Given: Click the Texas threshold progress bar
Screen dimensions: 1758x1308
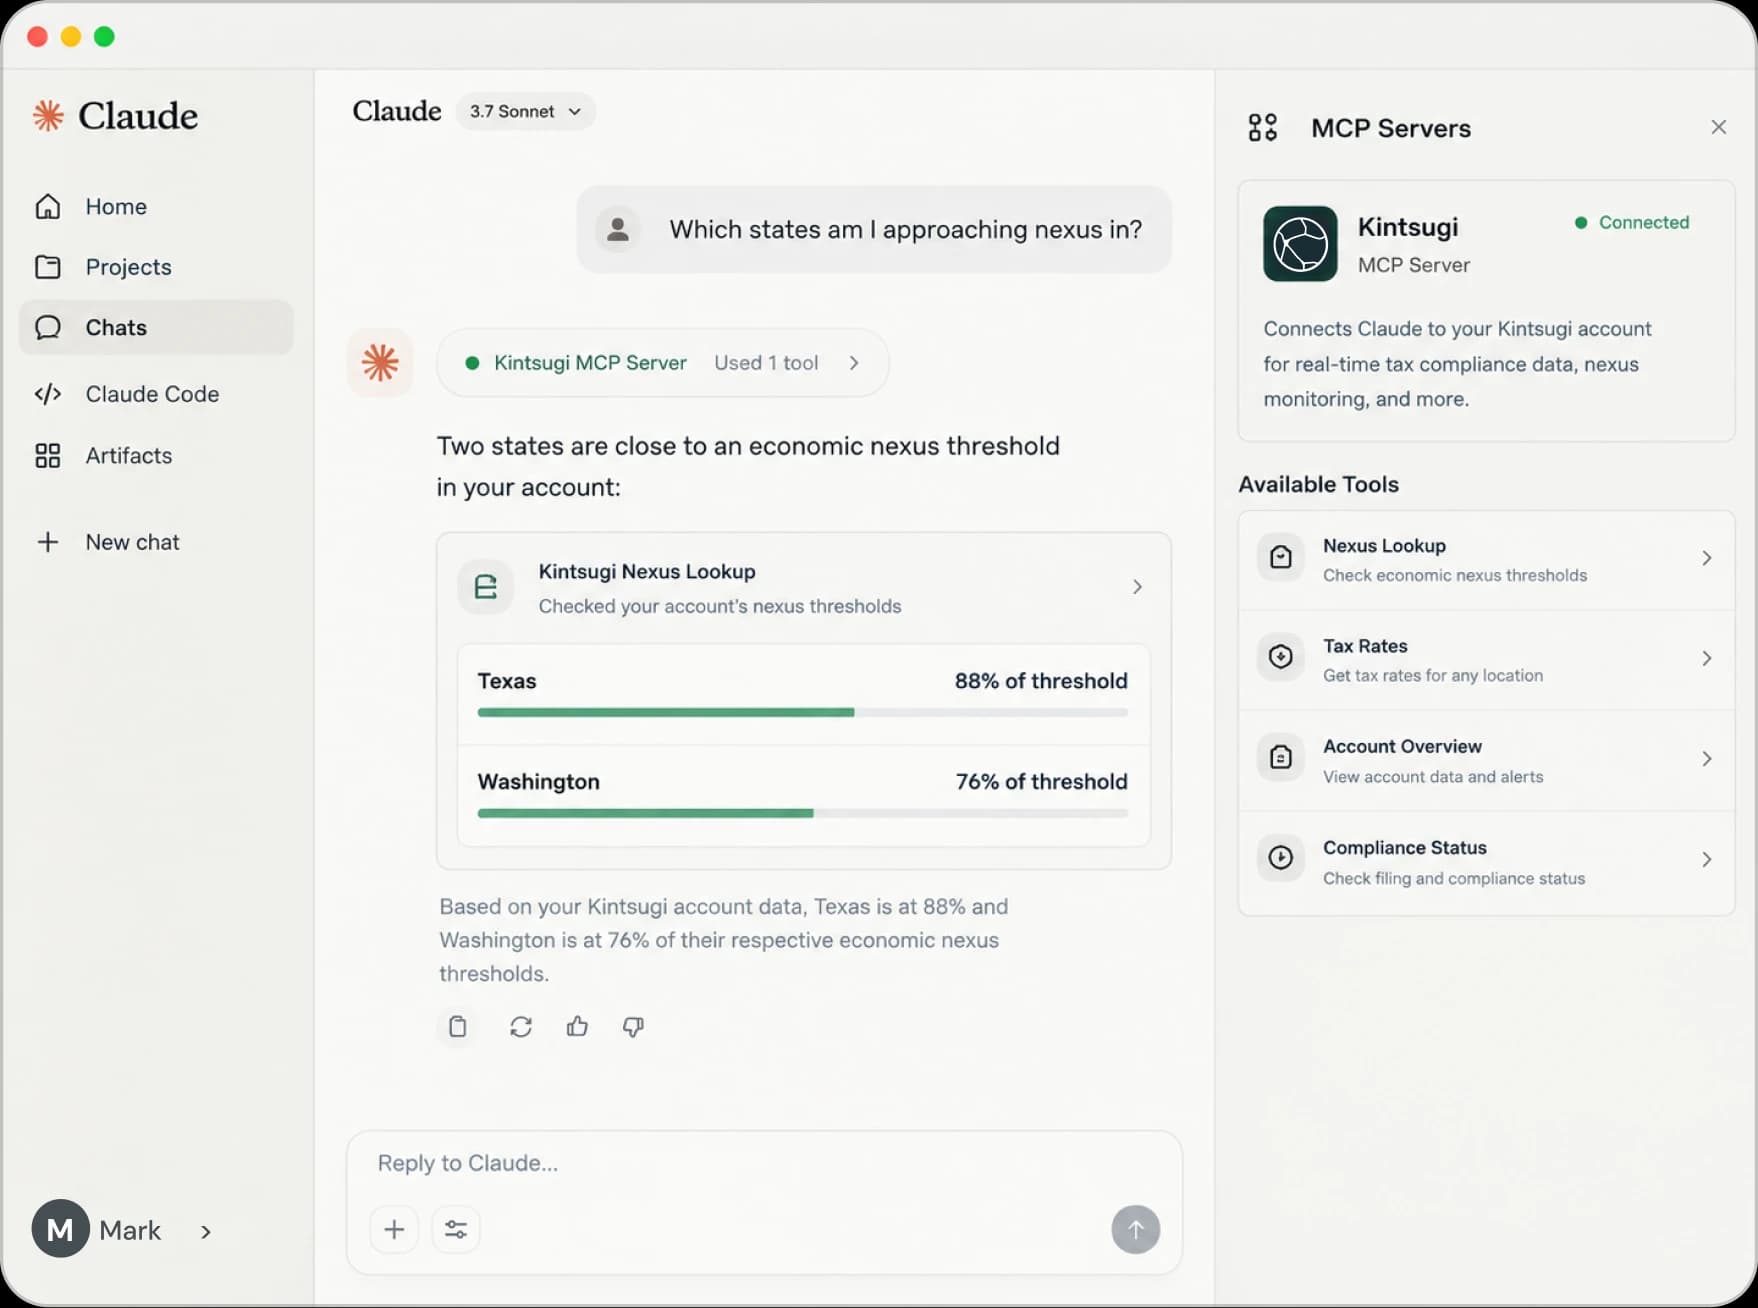Looking at the screenshot, I should [x=803, y=712].
